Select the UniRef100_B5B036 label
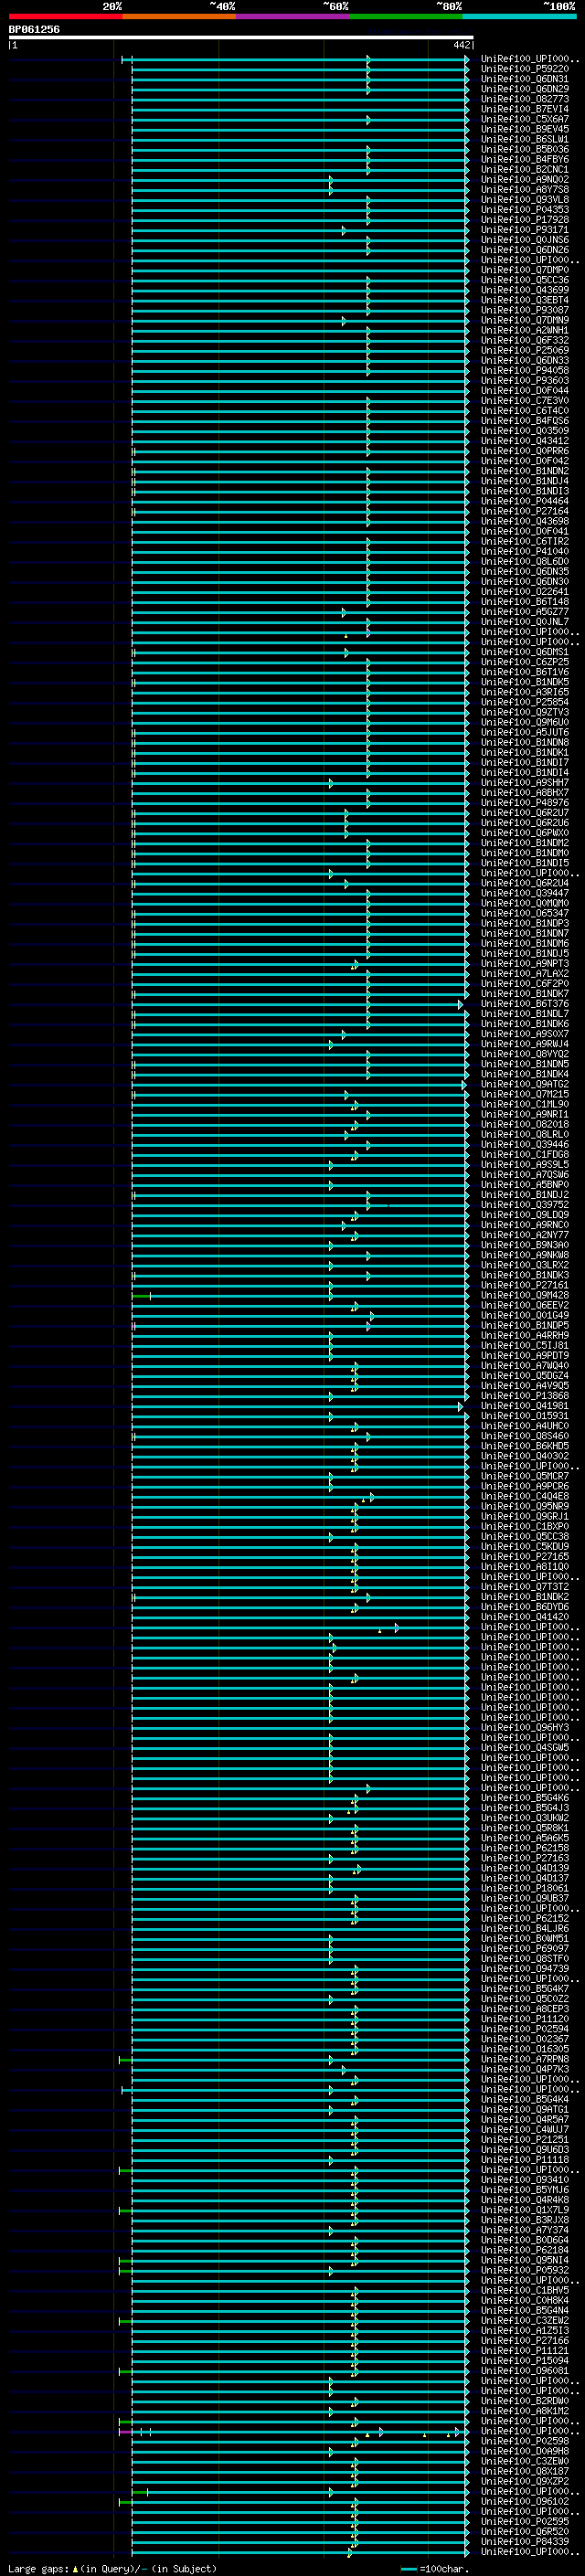This screenshot has height=2576, width=585. coord(525,149)
